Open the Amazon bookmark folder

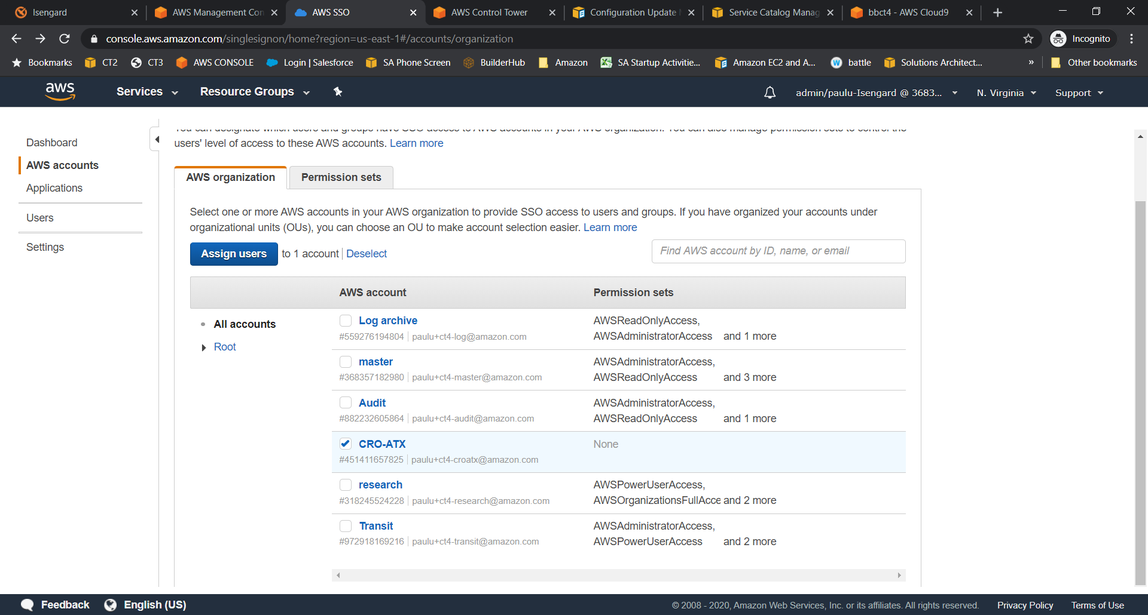(562, 62)
